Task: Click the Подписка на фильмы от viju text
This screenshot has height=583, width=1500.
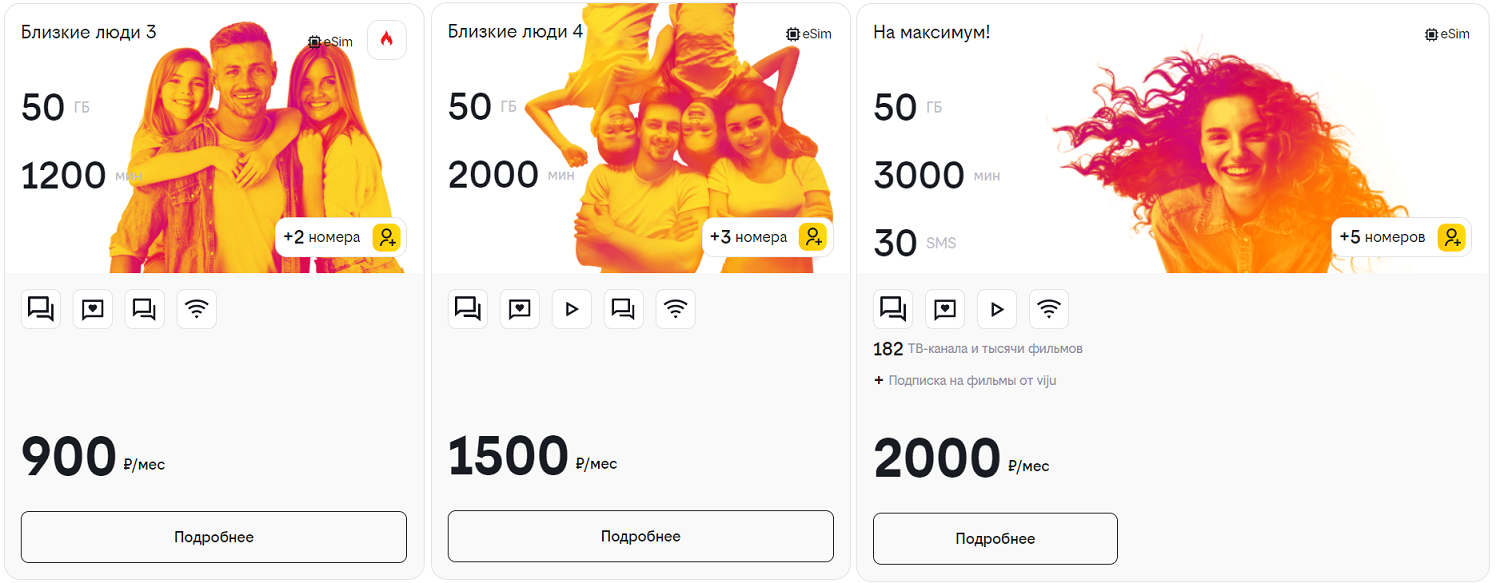Action: pyautogui.click(x=972, y=381)
